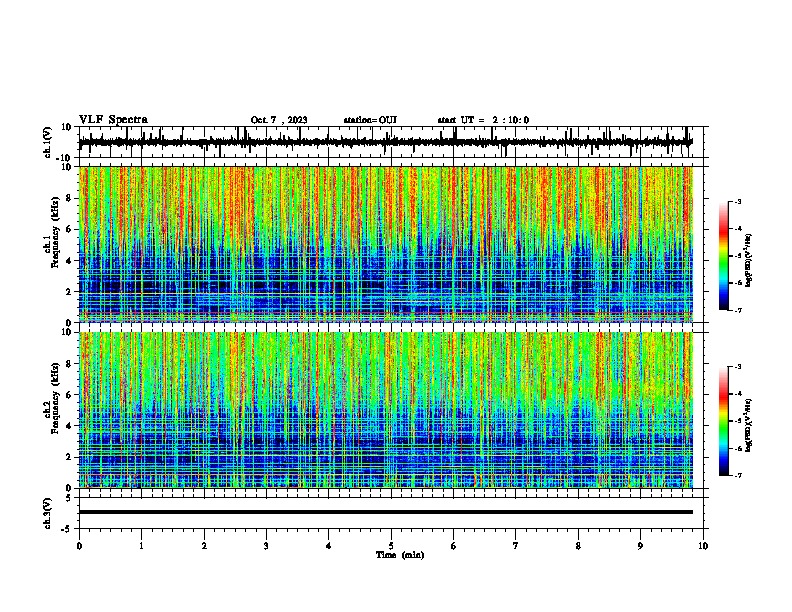The image size is (792, 612).
Task: Click time axis tick label "3"
Action: [266, 545]
